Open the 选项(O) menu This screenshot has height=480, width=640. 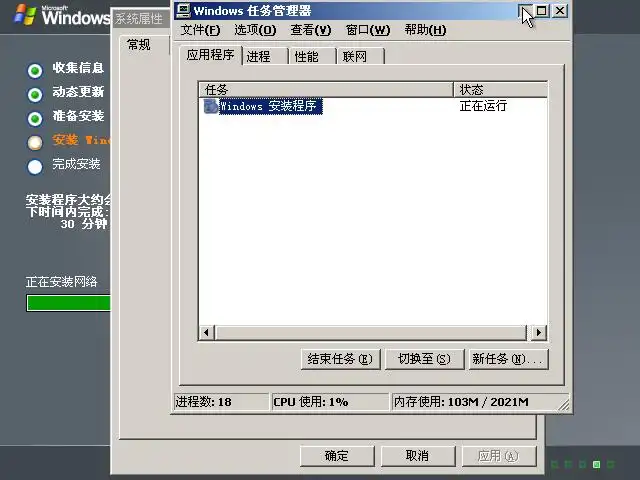click(x=255, y=30)
